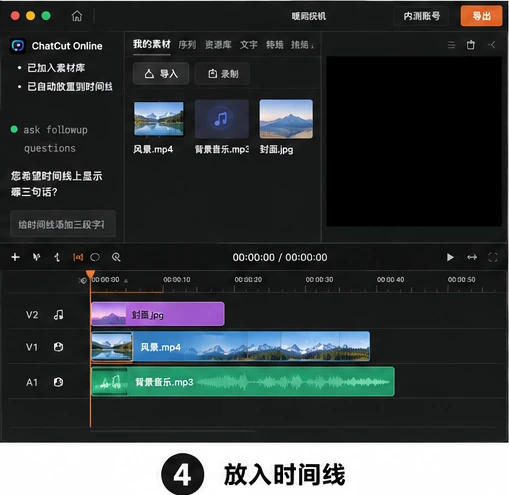The width and height of the screenshot is (509, 495).
Task: Open the list menu icon above preview
Action: tap(451, 45)
